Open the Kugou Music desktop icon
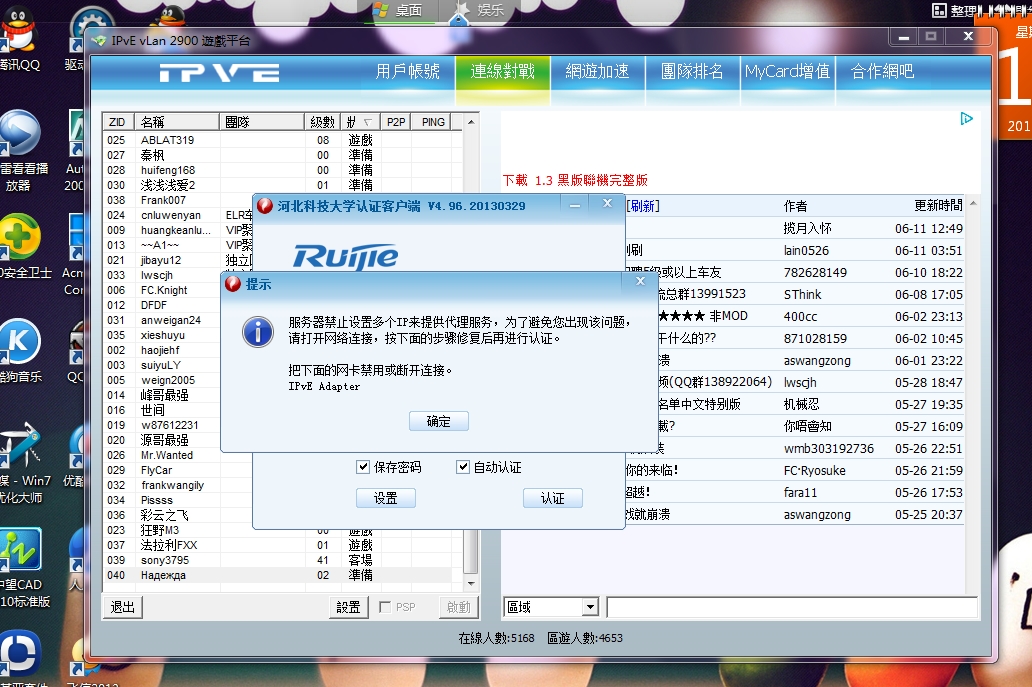1032x687 pixels. (x=20, y=351)
